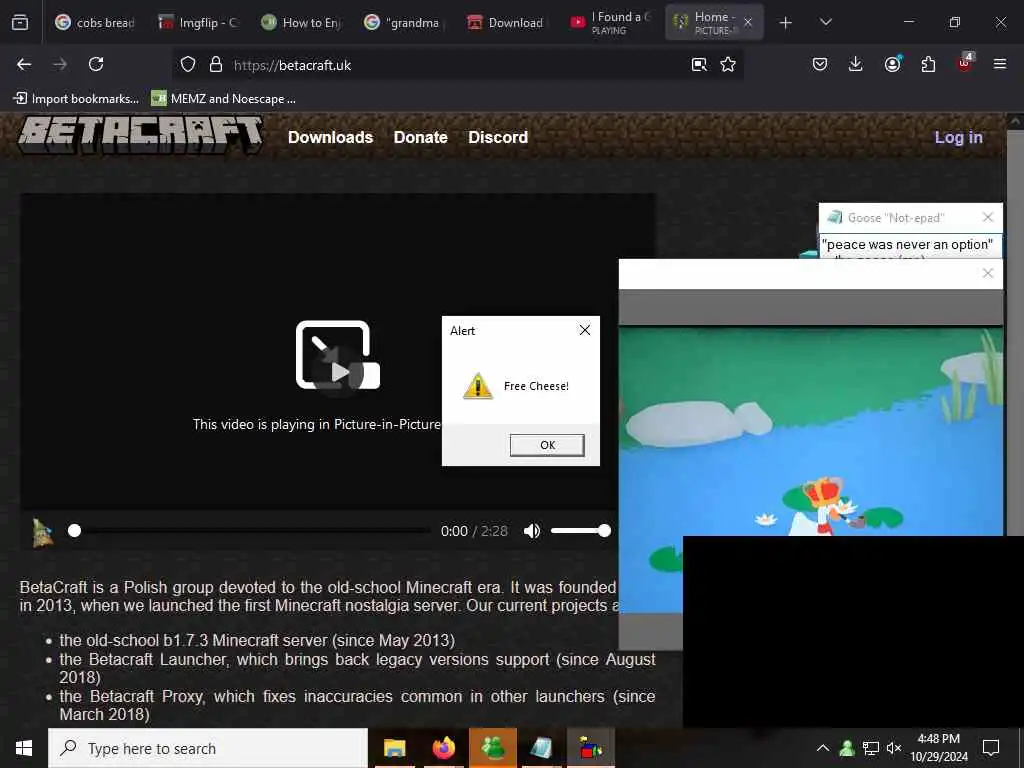The image size is (1024, 768).
Task: Click the video seek bar handle
Action: [x=74, y=531]
